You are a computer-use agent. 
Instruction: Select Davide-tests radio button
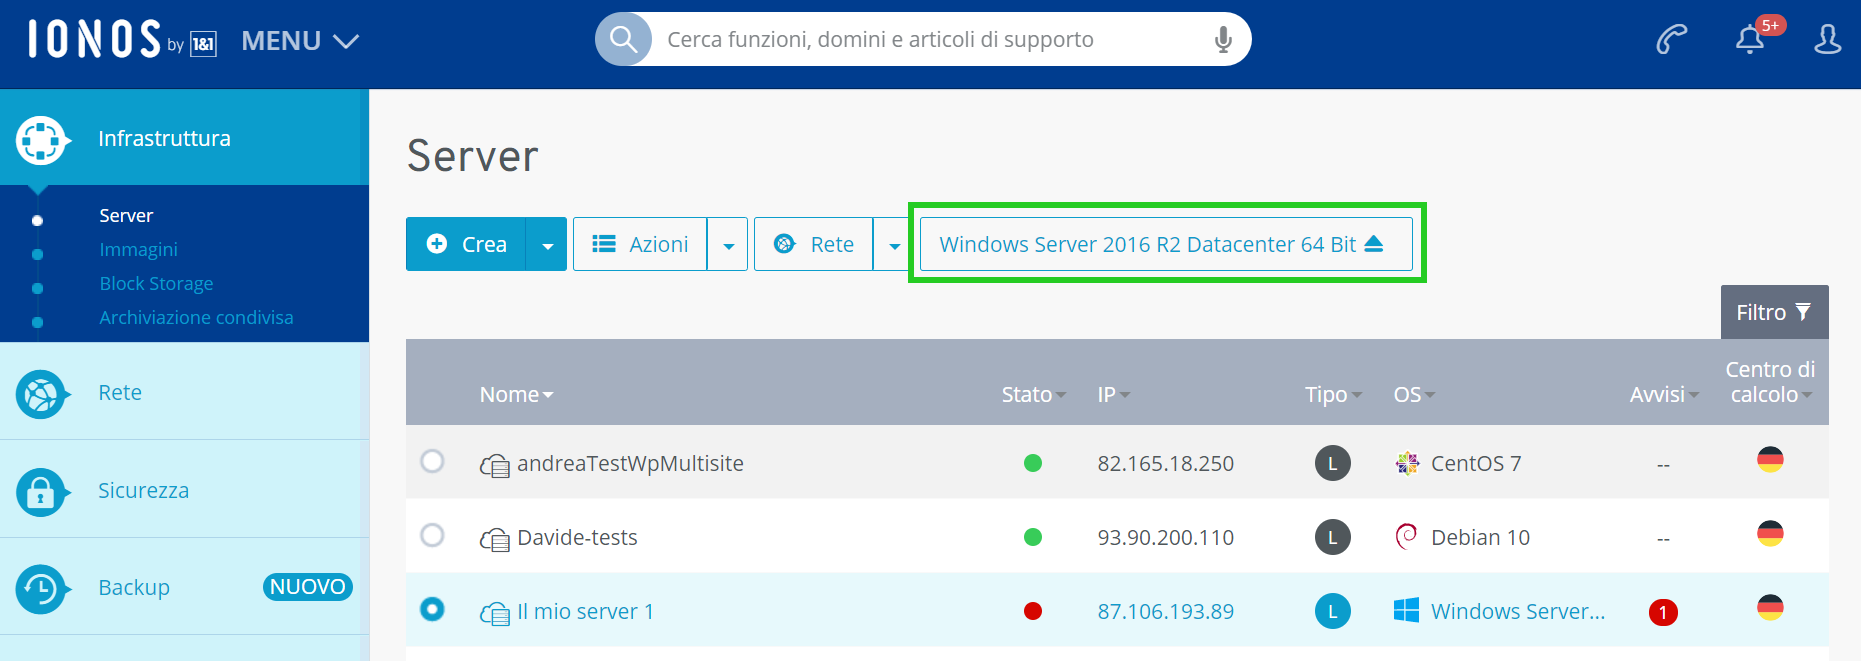[432, 535]
